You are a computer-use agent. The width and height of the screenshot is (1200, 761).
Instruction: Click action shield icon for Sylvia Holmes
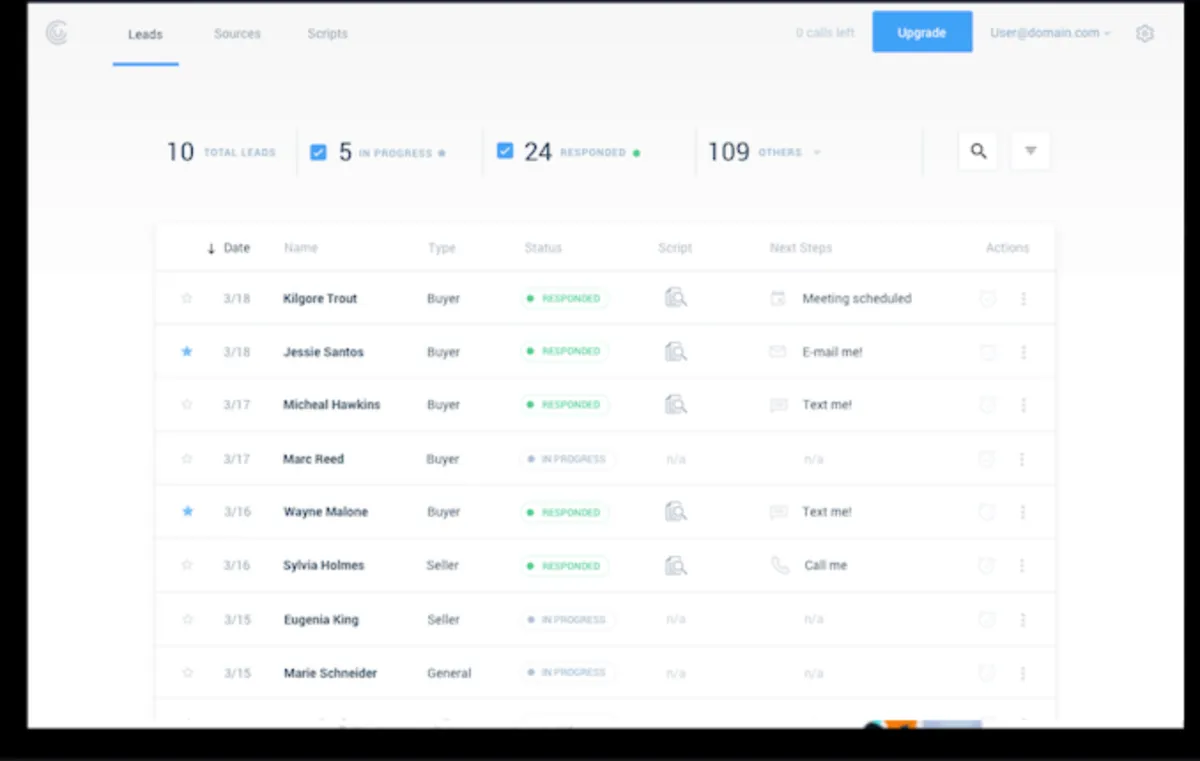tap(987, 565)
